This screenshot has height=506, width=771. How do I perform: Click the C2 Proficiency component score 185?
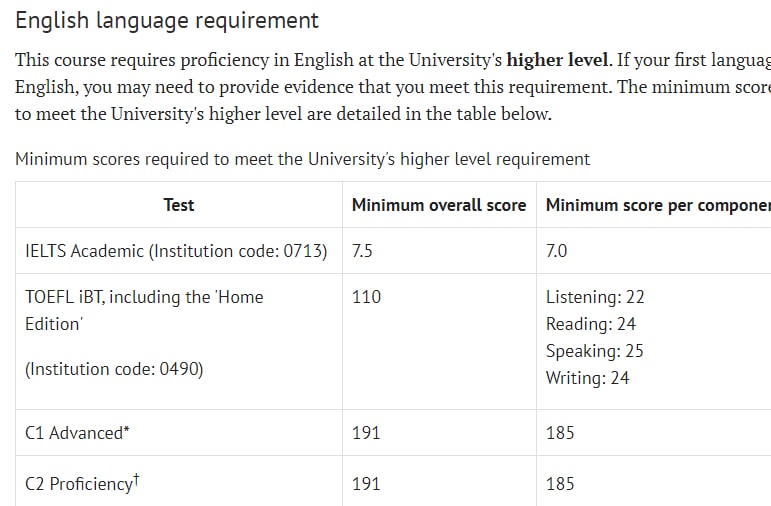pyautogui.click(x=560, y=484)
